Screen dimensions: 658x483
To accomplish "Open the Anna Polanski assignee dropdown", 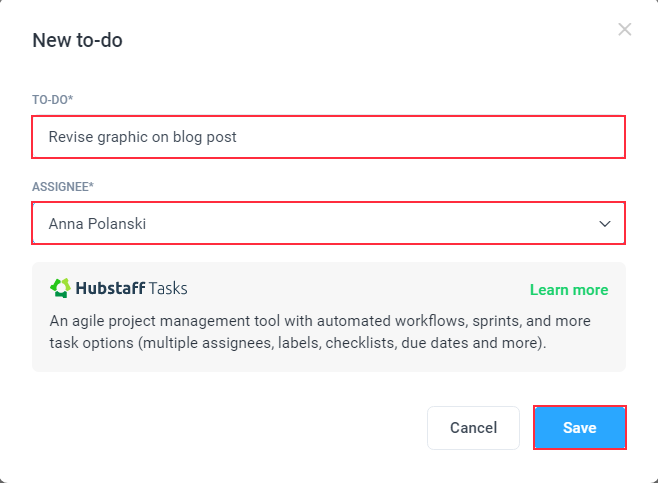I will pyautogui.click(x=329, y=223).
